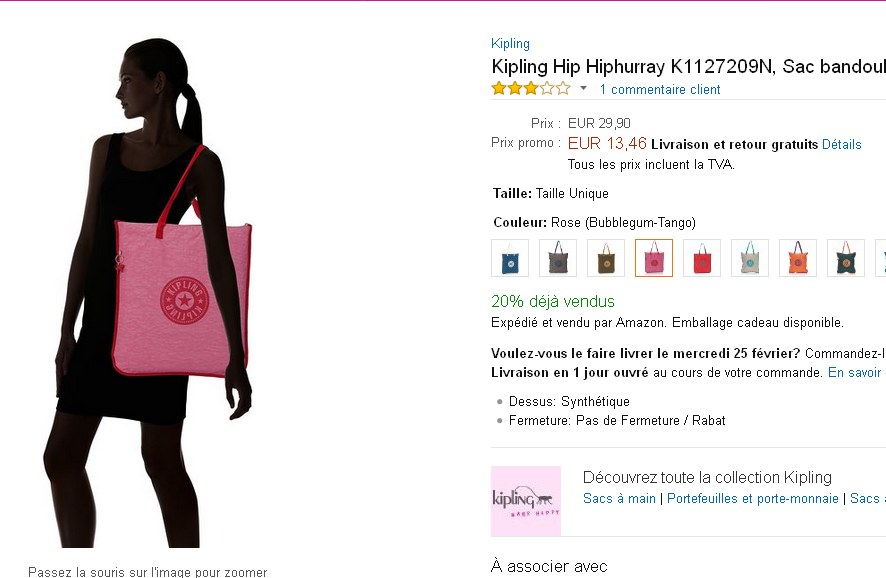Screen dimensions: 886x578
Task: Open the 1 commentaire client link
Action: point(659,89)
